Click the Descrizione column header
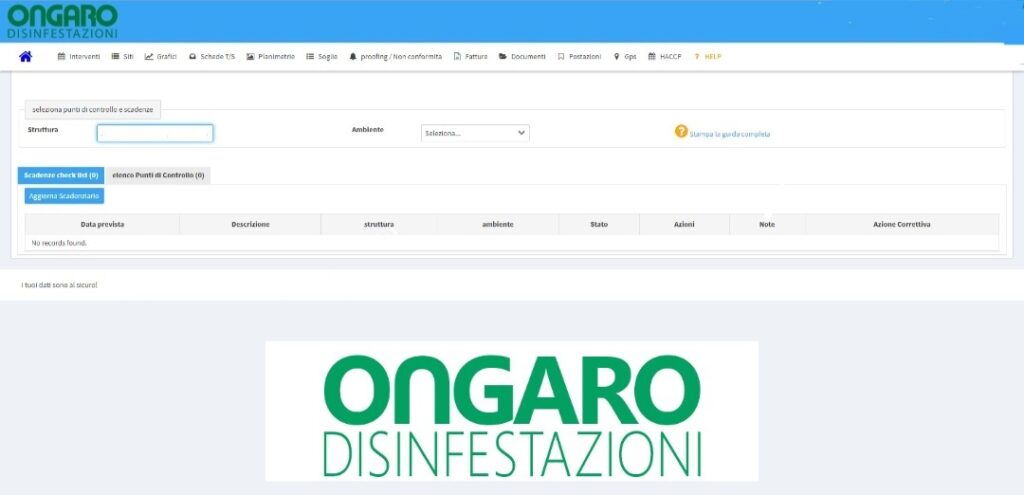 click(250, 224)
